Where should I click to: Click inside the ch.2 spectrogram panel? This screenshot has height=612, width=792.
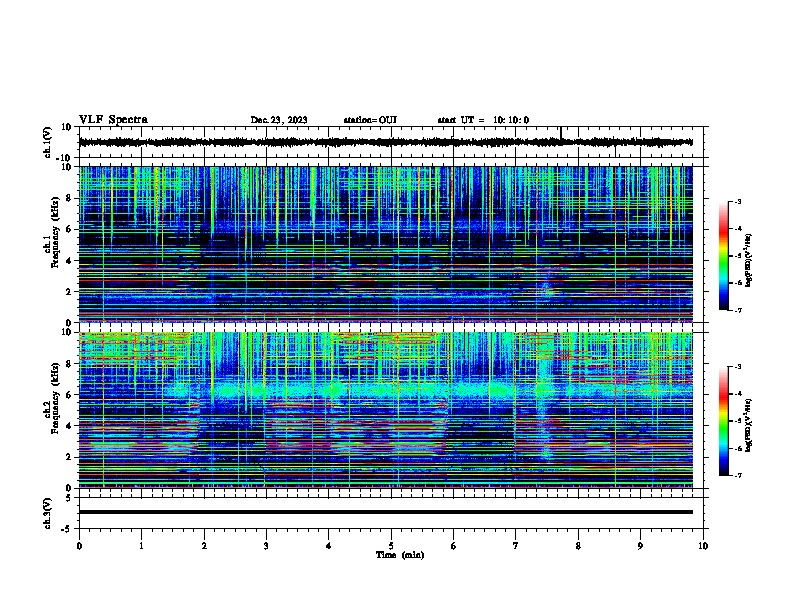385,410
